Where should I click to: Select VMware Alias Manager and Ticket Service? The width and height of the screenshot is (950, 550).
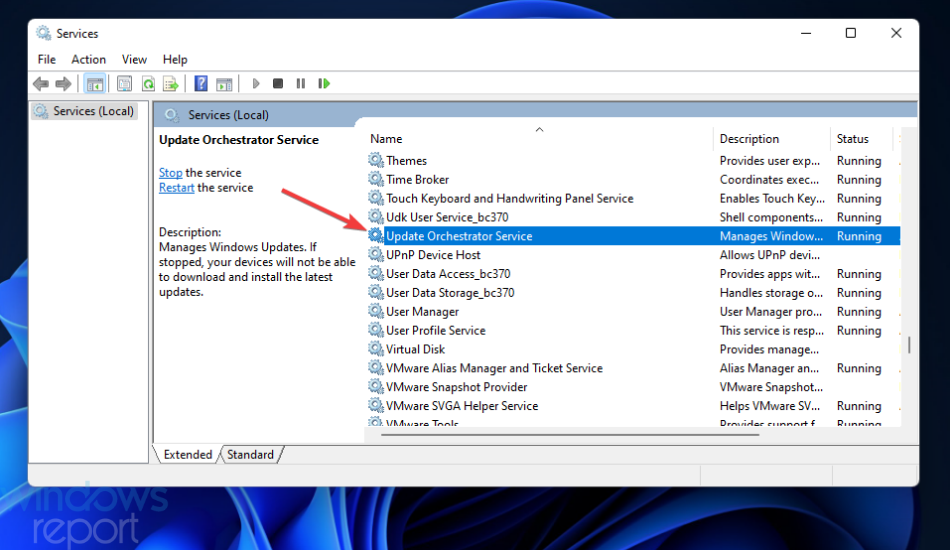633,368
